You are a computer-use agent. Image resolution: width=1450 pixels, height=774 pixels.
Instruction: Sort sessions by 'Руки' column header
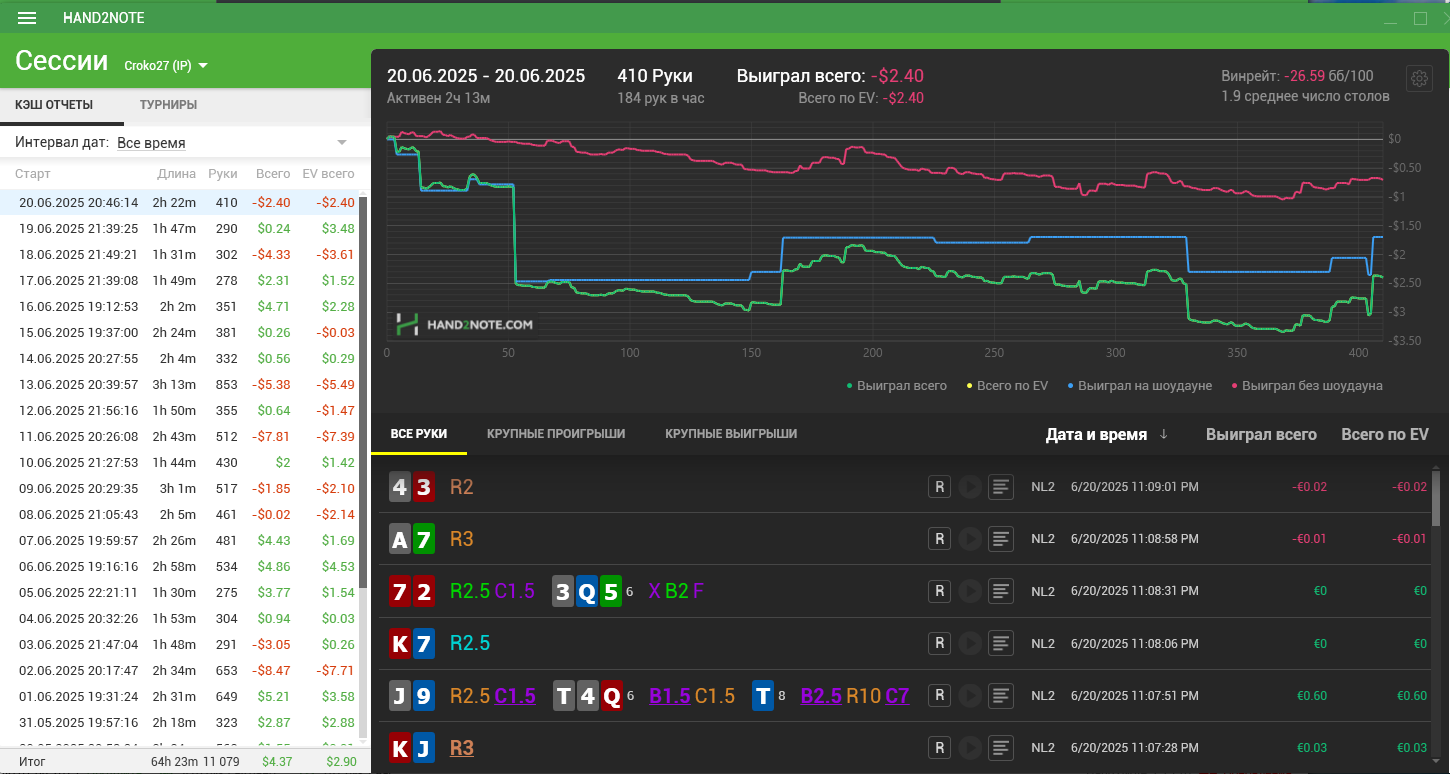click(223, 173)
